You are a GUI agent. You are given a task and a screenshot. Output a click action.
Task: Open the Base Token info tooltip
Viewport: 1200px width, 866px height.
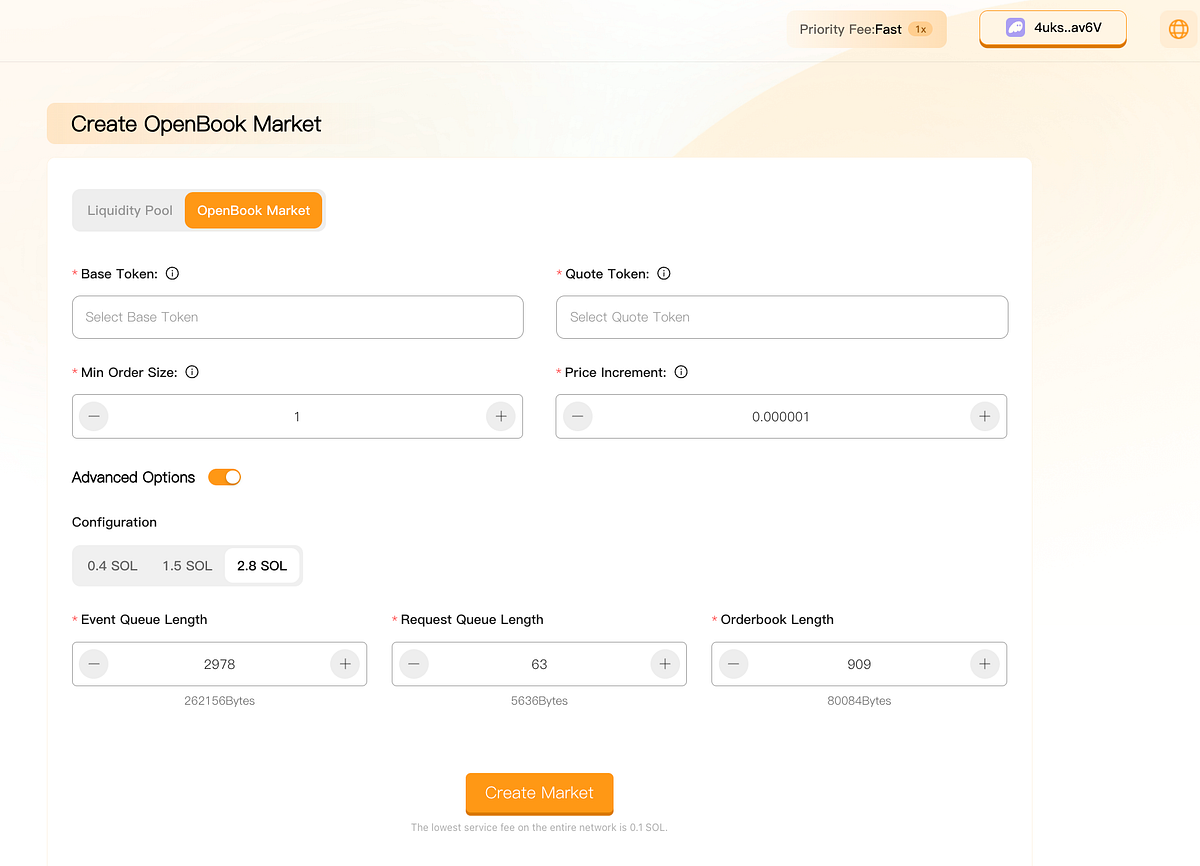point(172,273)
